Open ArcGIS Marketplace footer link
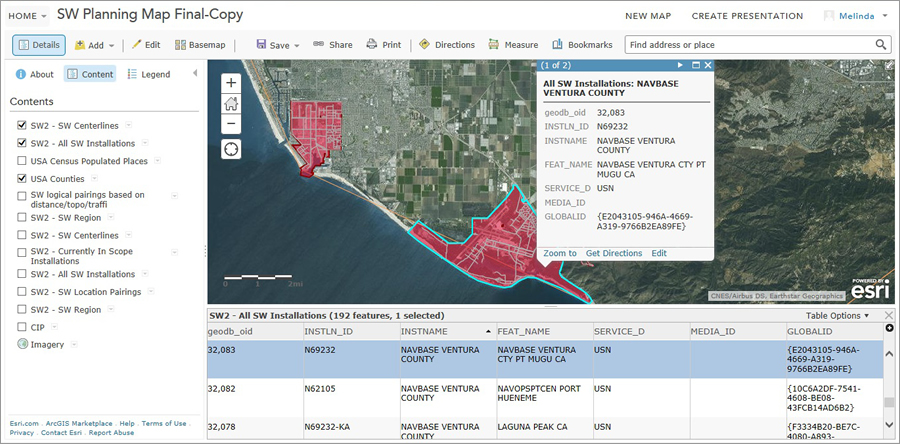 click(x=79, y=423)
